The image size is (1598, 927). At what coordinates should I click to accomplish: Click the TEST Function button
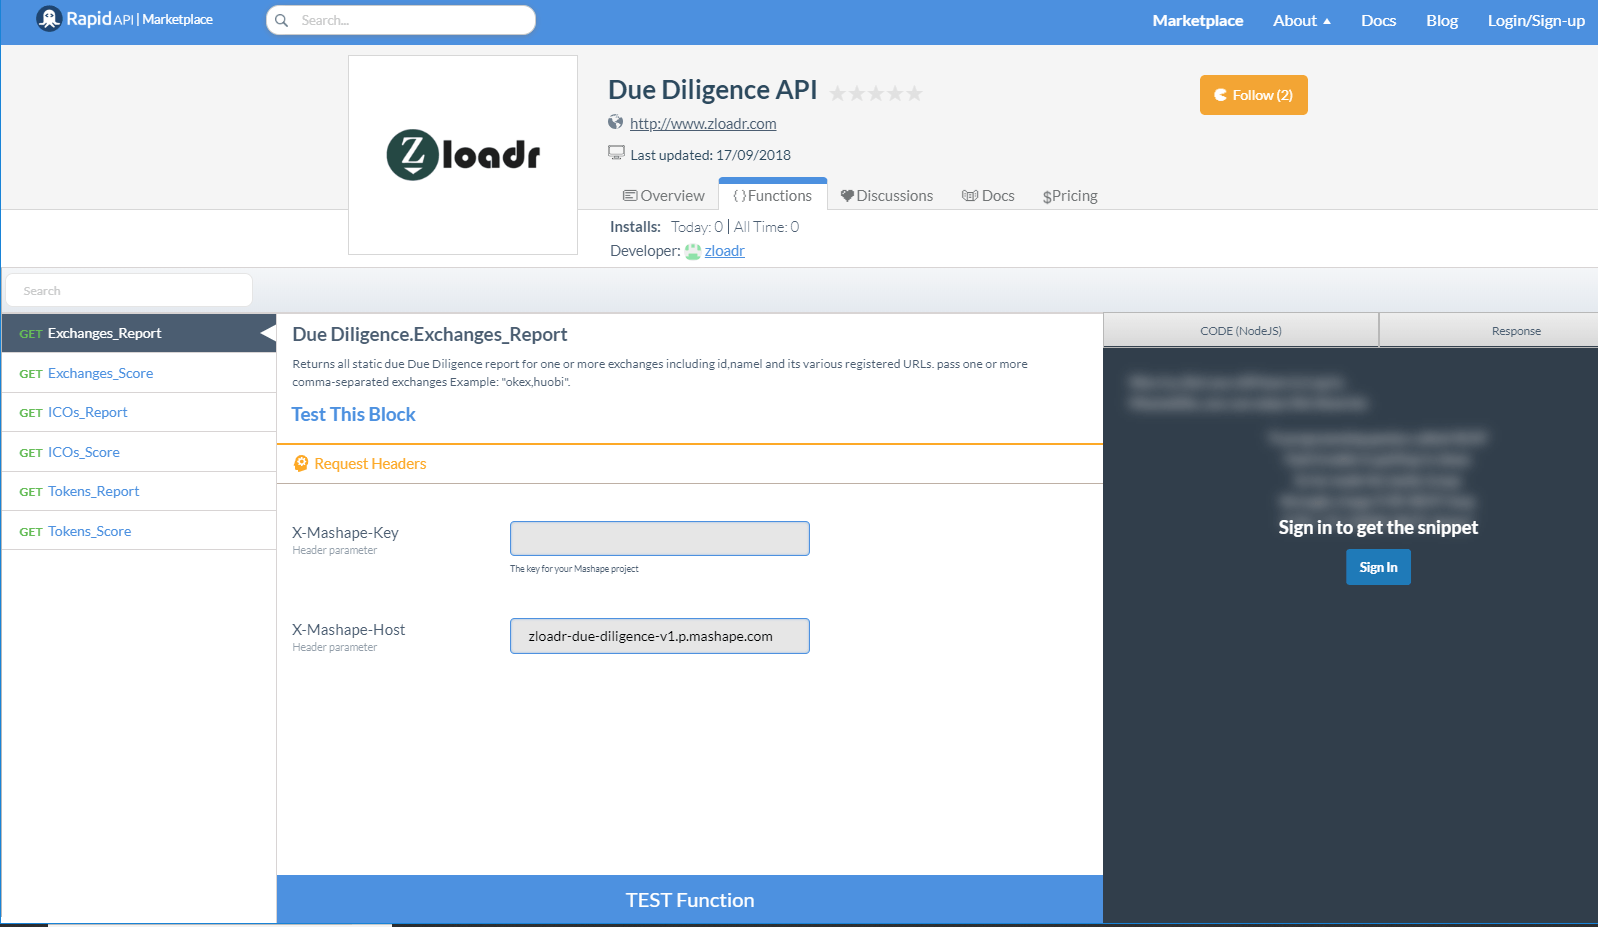[x=690, y=900]
